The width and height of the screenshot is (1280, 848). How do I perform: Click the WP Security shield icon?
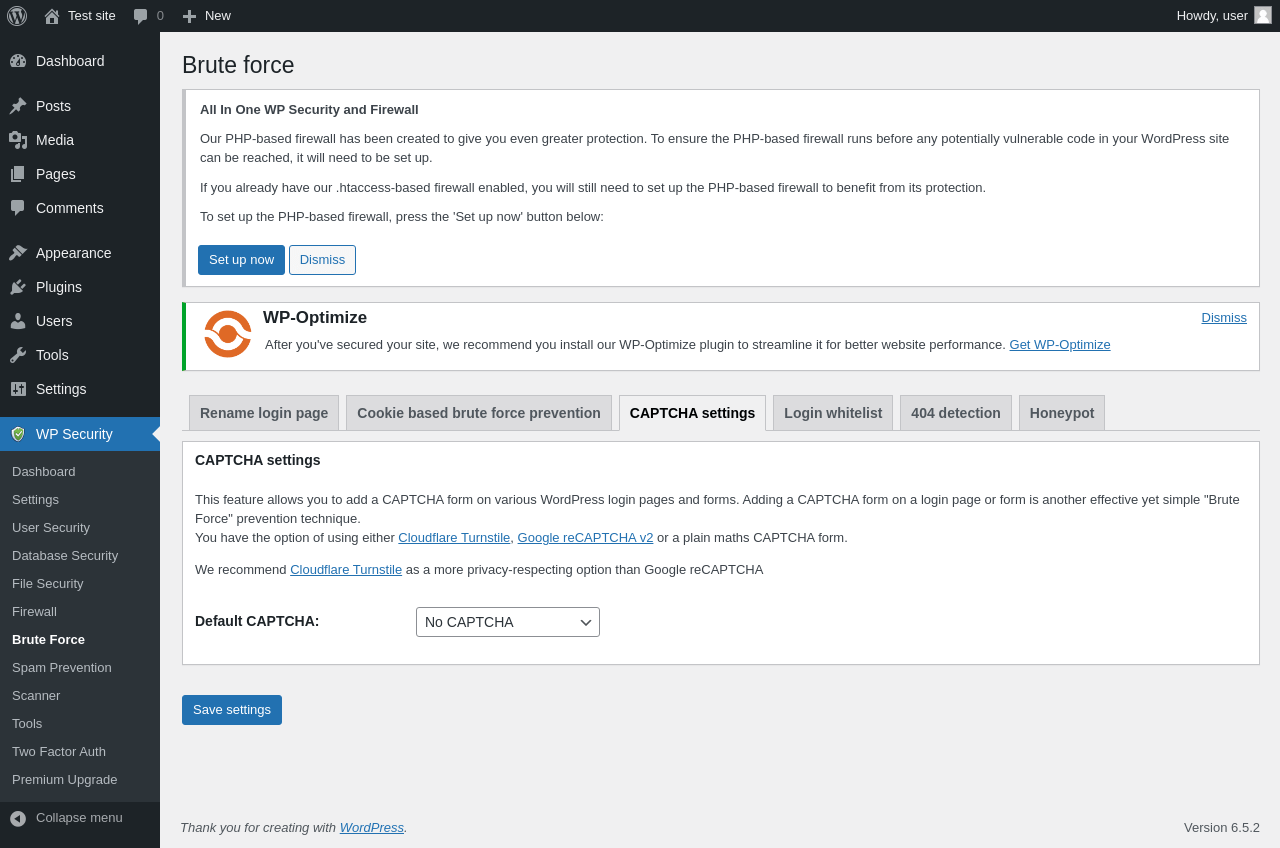[x=18, y=434]
